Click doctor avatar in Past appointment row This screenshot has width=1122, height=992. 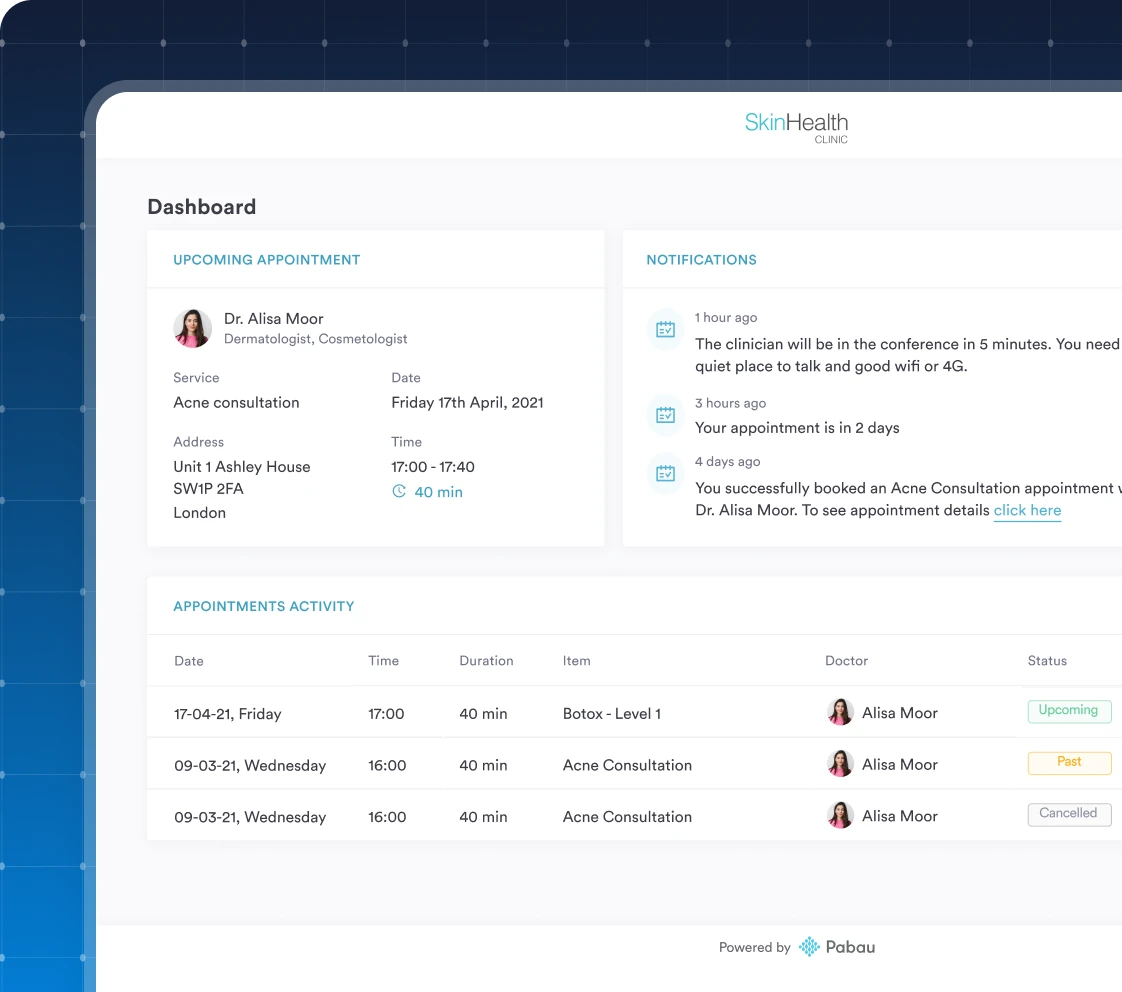(x=840, y=764)
